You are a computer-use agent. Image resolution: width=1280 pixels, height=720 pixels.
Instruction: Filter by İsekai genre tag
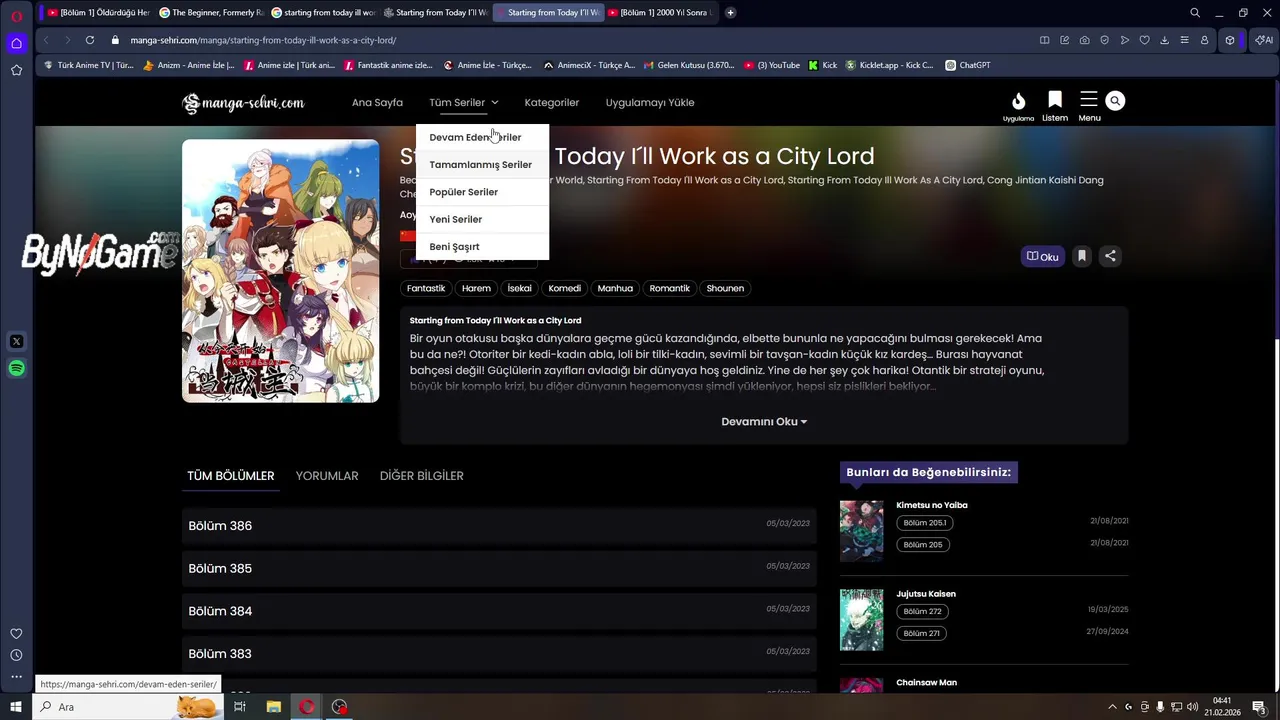point(520,288)
